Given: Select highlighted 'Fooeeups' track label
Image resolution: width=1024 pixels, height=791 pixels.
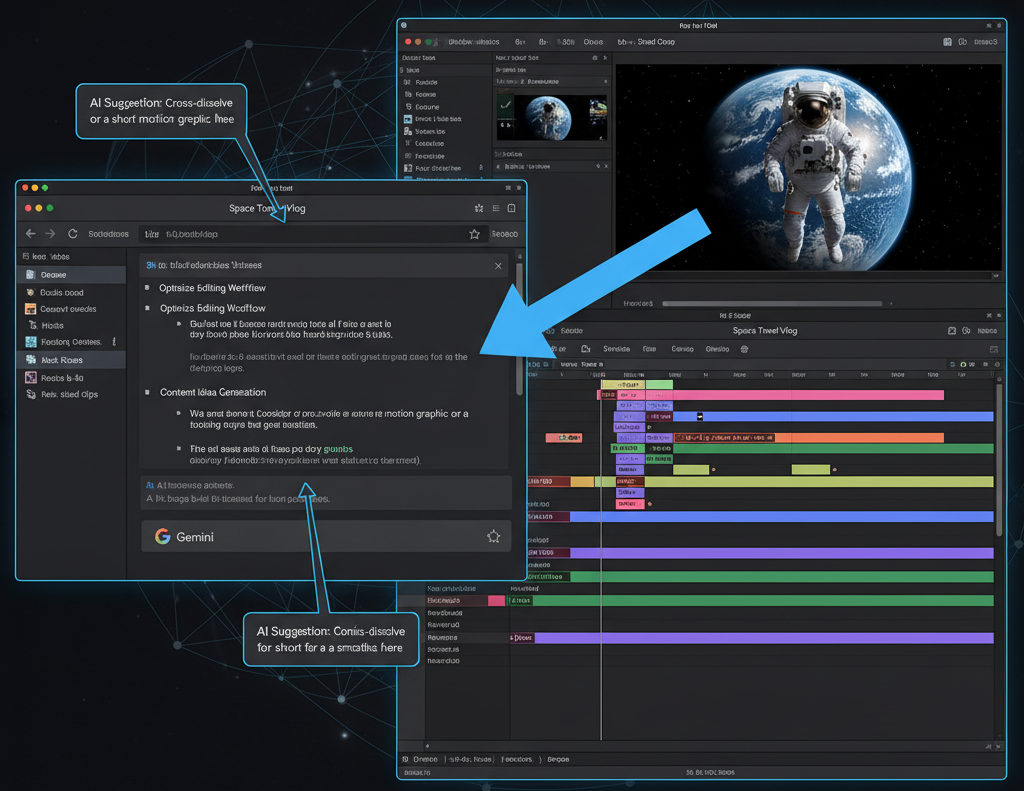Looking at the screenshot, I should 443,600.
